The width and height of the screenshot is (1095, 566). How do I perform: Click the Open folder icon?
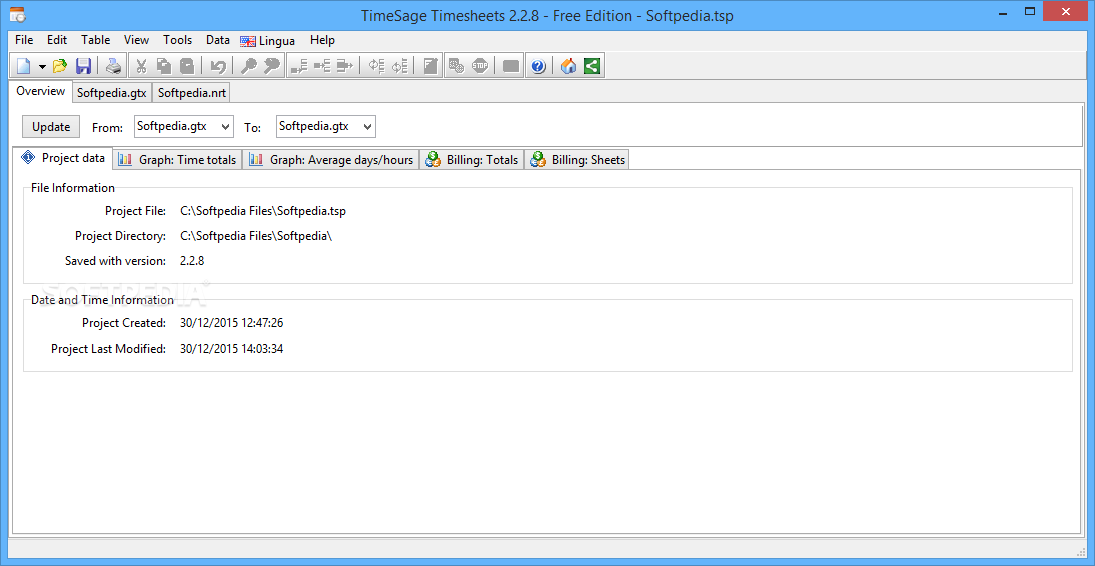pyautogui.click(x=60, y=66)
